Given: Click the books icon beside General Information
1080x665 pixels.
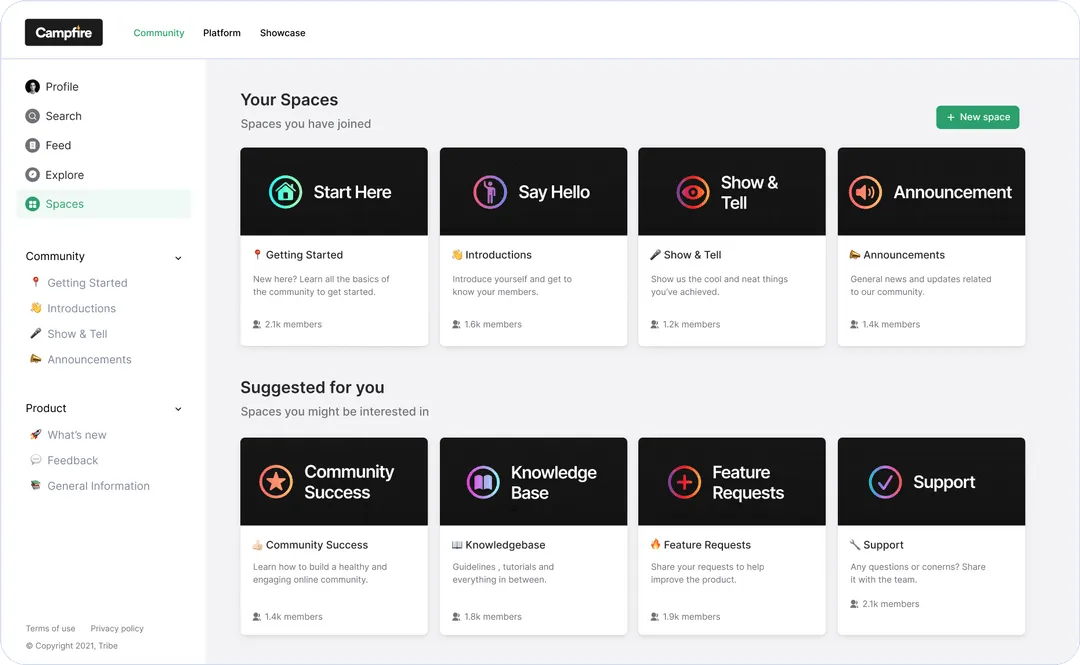Looking at the screenshot, I should pos(36,485).
